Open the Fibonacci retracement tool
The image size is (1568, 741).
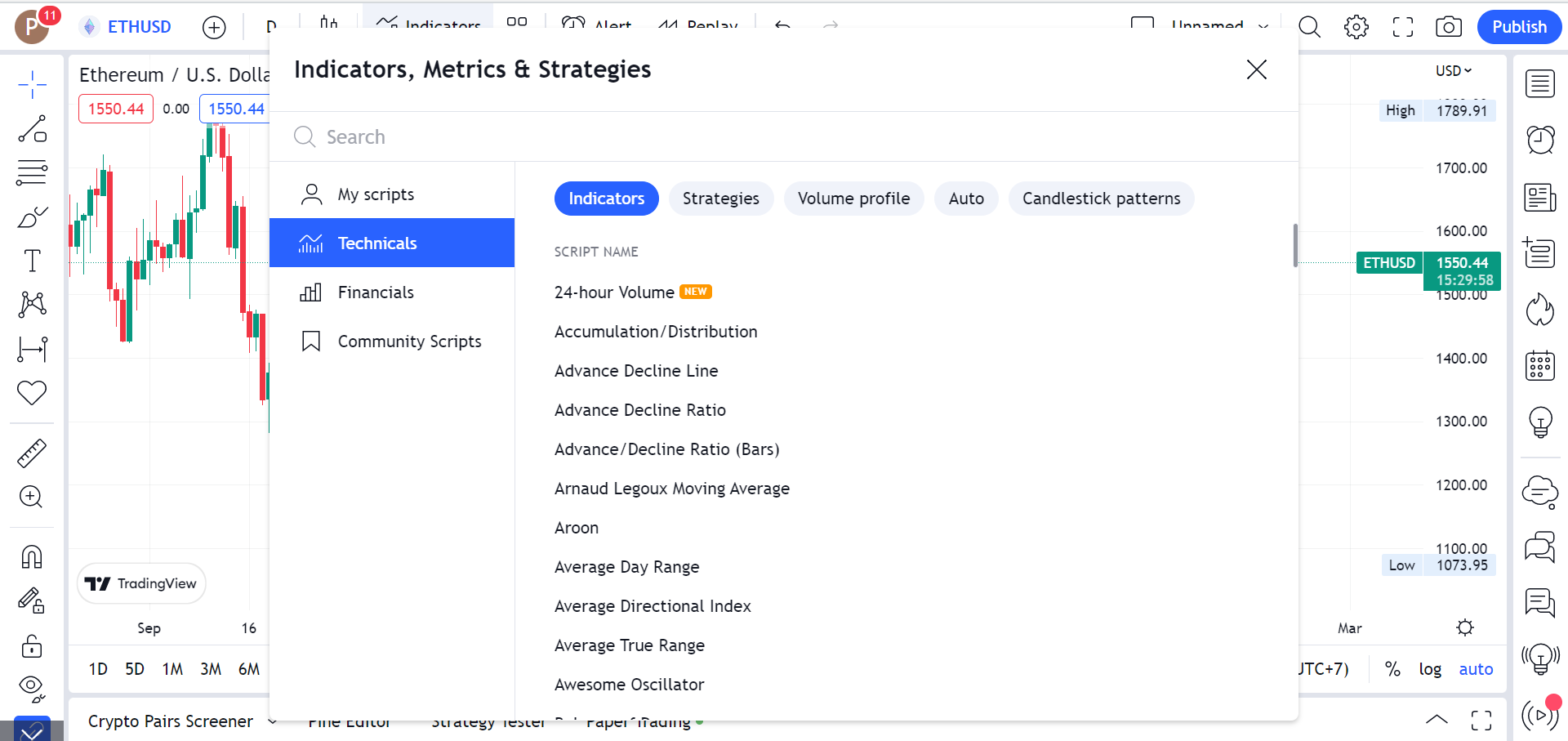point(32,173)
